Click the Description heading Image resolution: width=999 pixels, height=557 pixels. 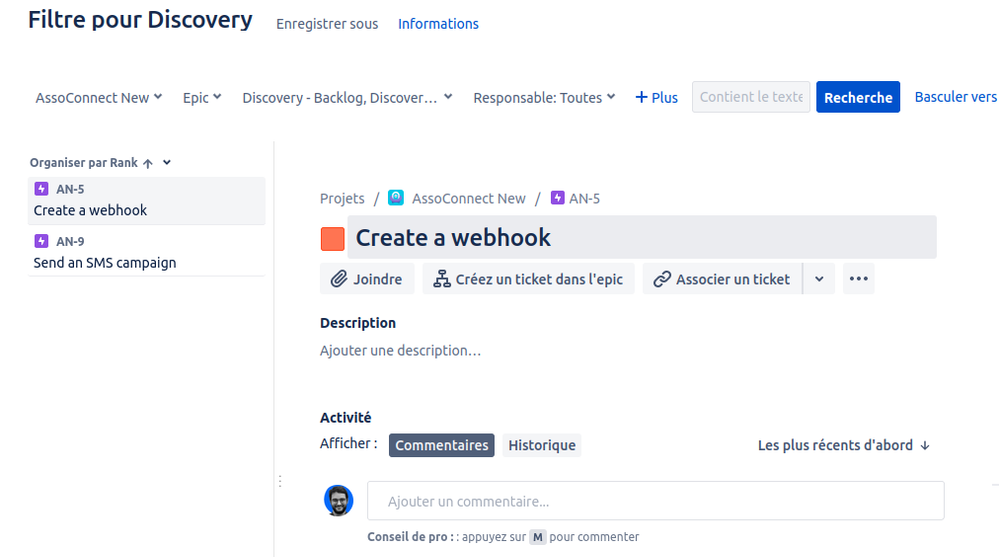click(x=357, y=323)
